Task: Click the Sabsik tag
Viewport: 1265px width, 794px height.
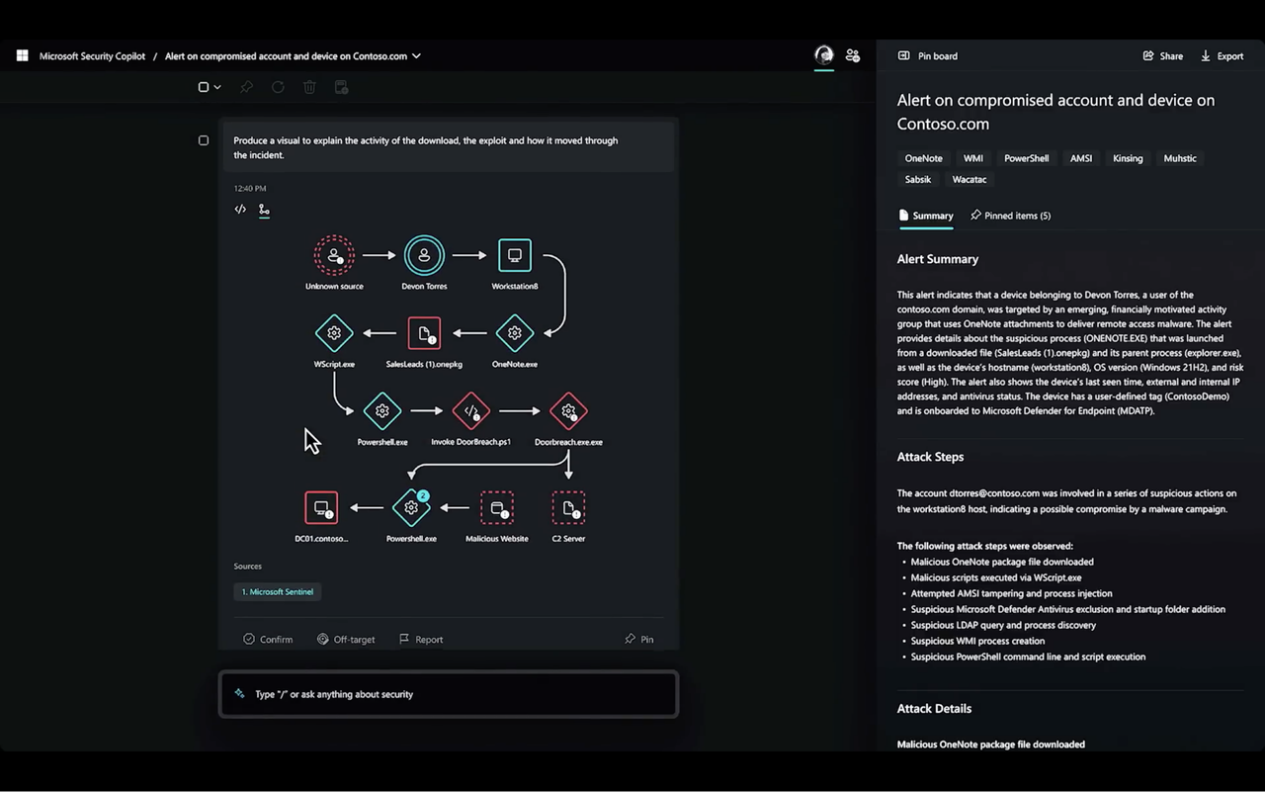Action: click(x=918, y=180)
